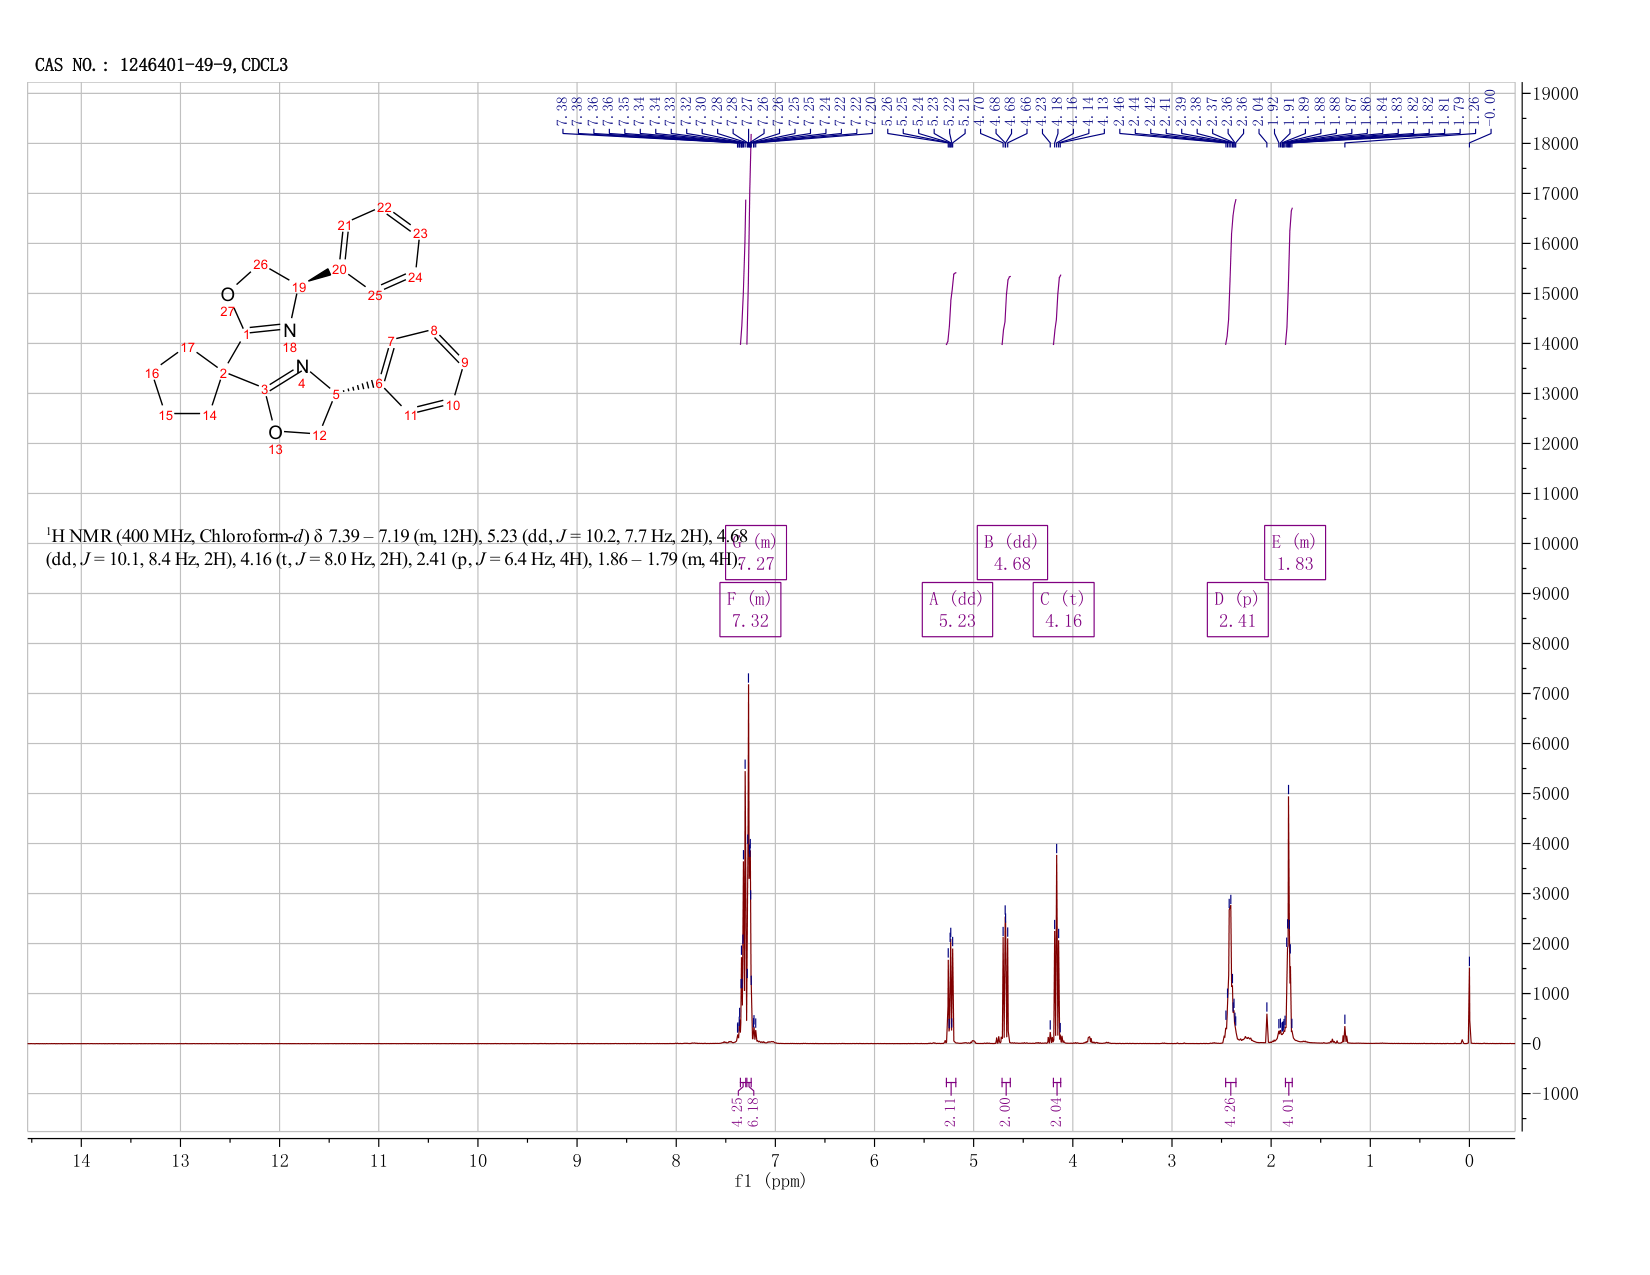
Task: Click atom label 10 in the structure
Action: pos(453,406)
